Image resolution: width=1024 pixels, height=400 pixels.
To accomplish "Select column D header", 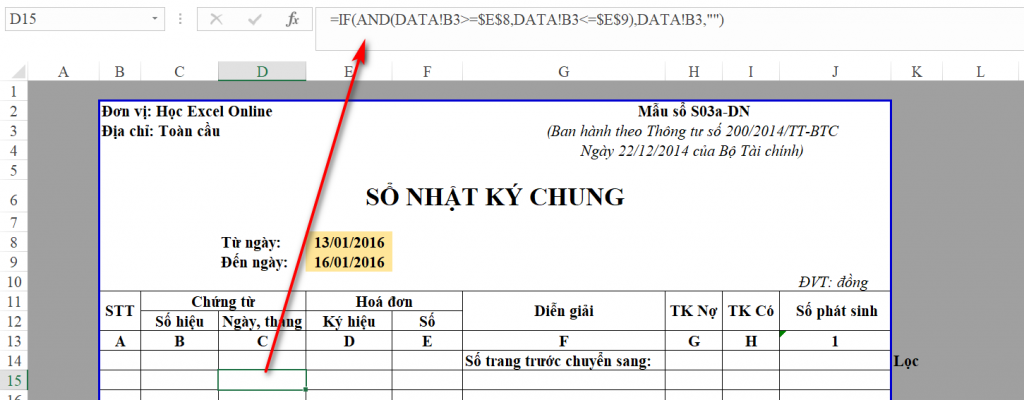I will pyautogui.click(x=262, y=72).
